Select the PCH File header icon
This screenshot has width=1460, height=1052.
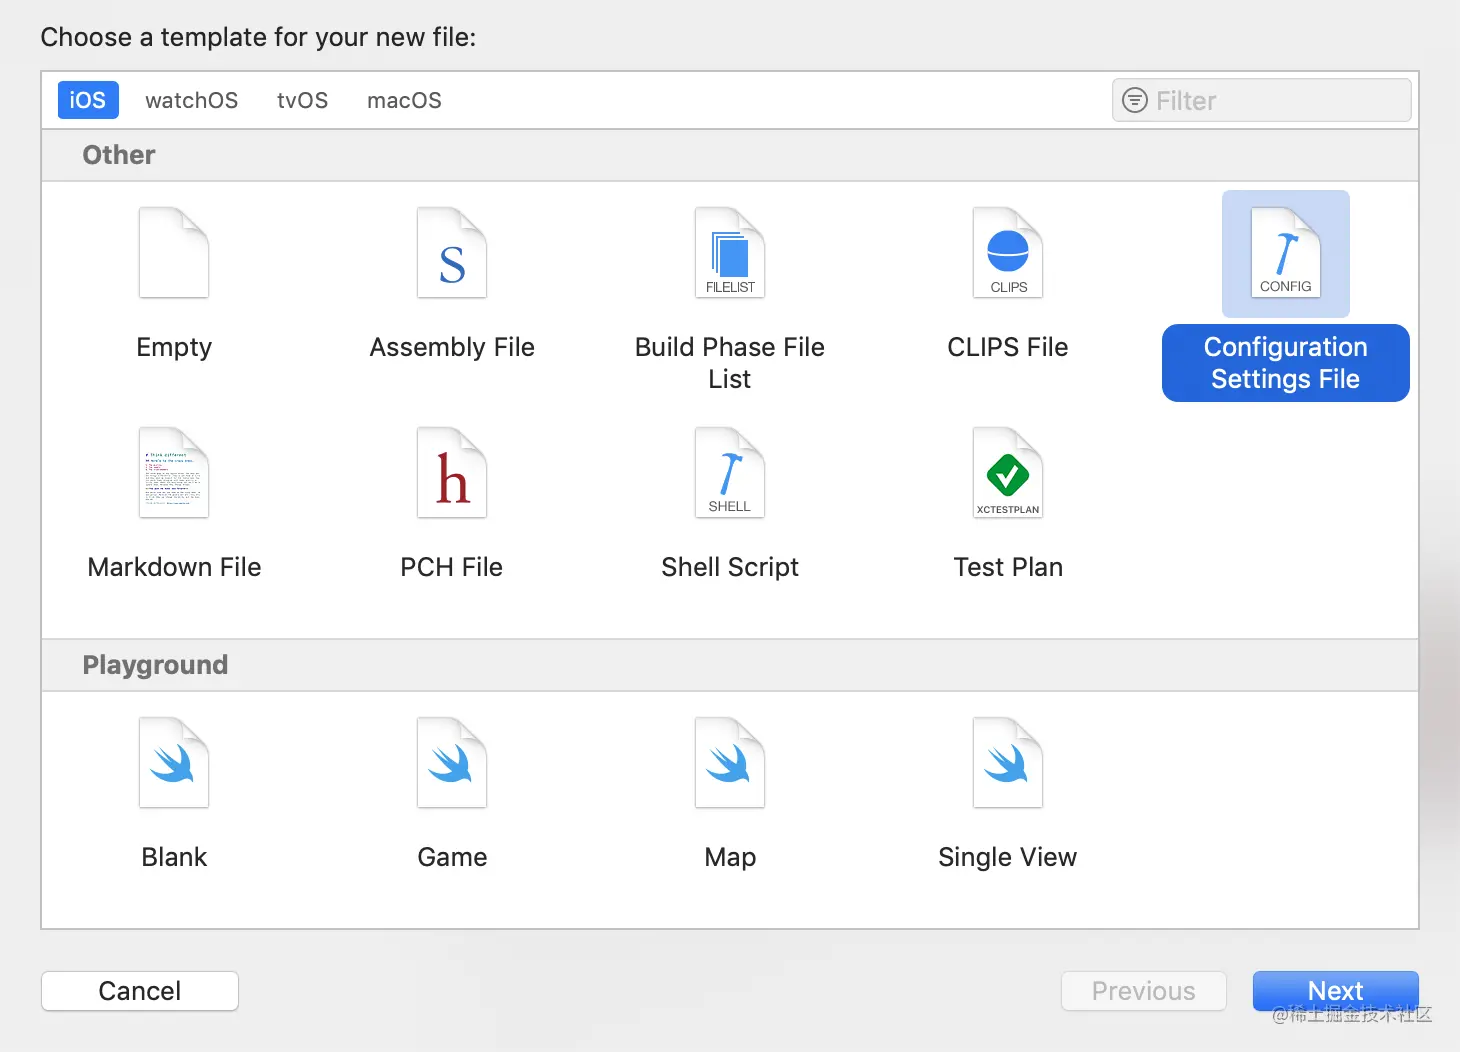pyautogui.click(x=452, y=473)
